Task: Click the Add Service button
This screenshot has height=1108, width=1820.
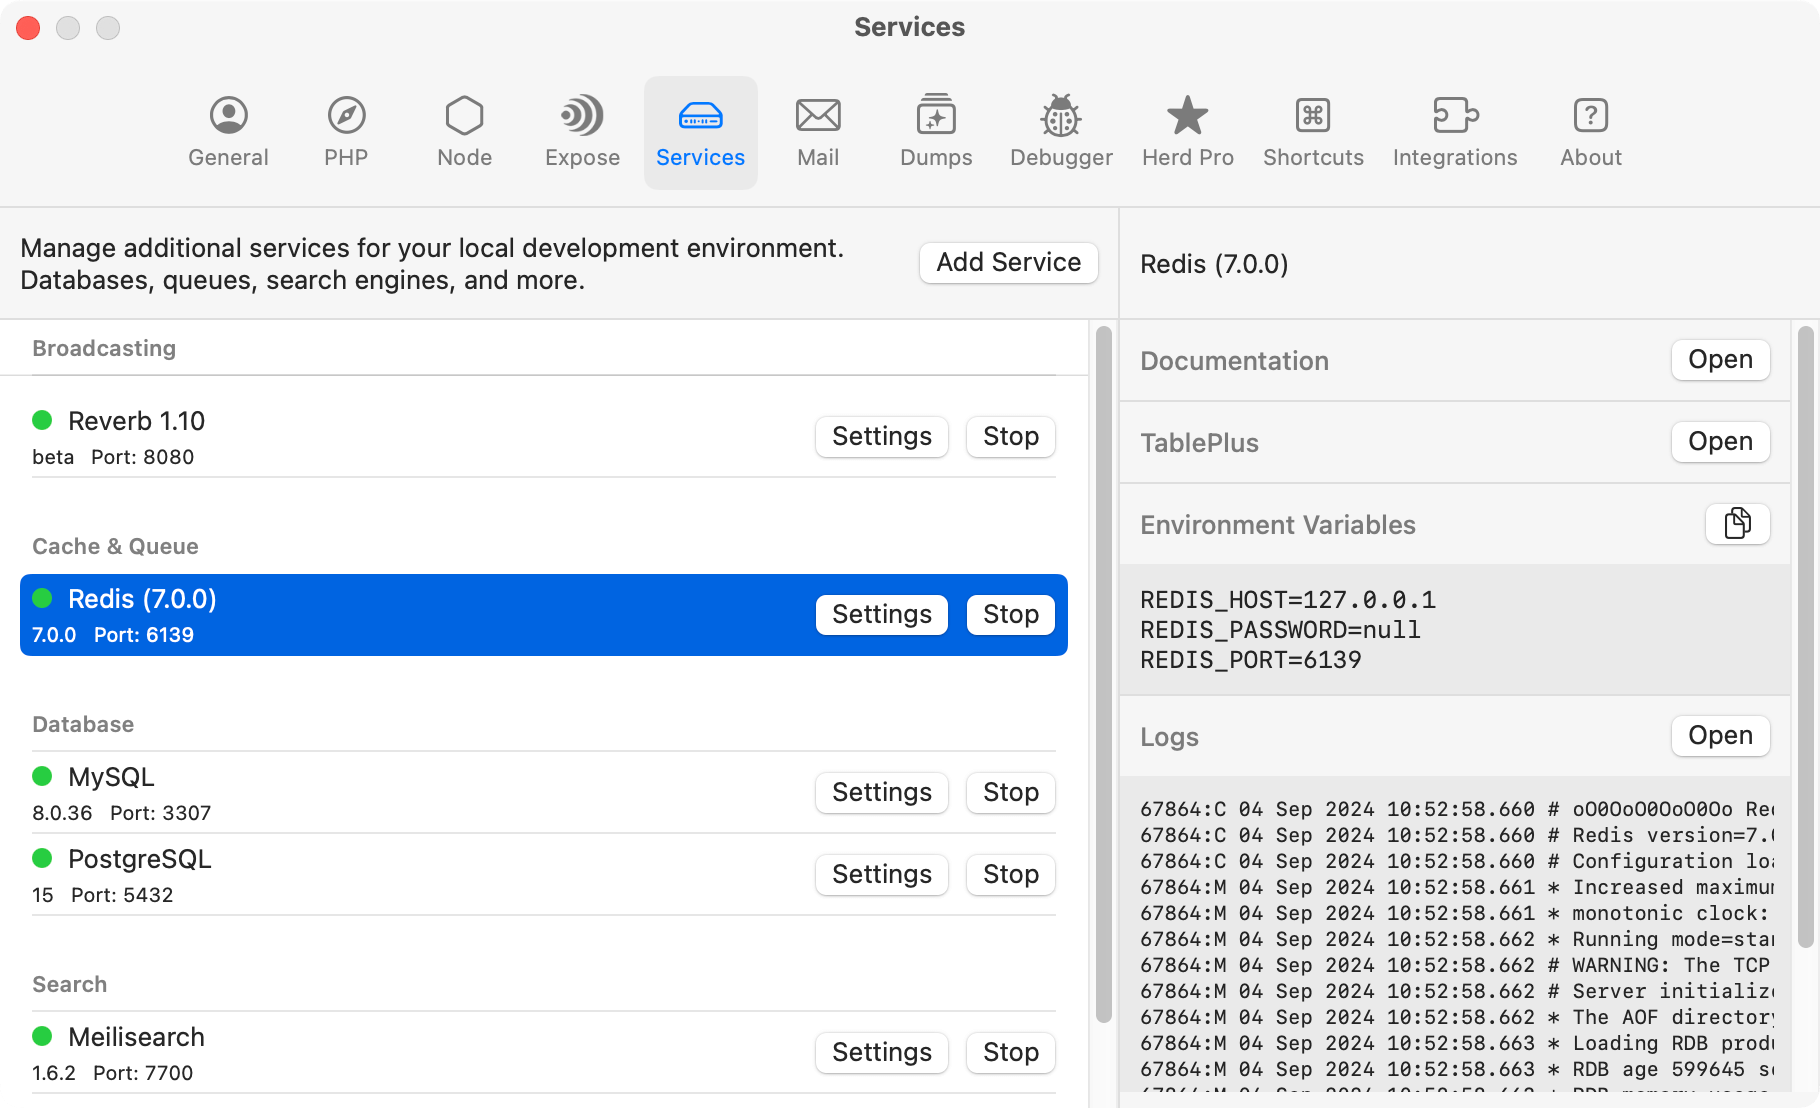Action: 1008,262
